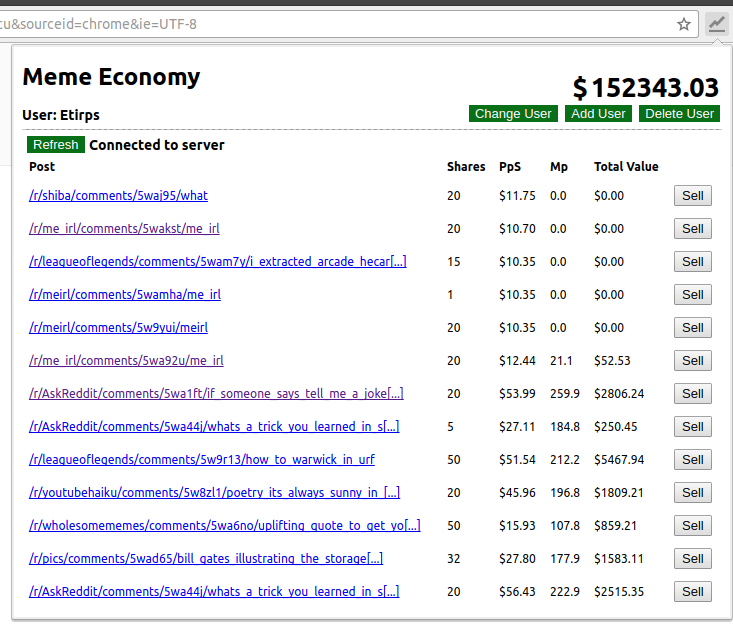The image size is (733, 634).
Task: Click the $27.80 PpS value
Action: pyautogui.click(x=517, y=559)
